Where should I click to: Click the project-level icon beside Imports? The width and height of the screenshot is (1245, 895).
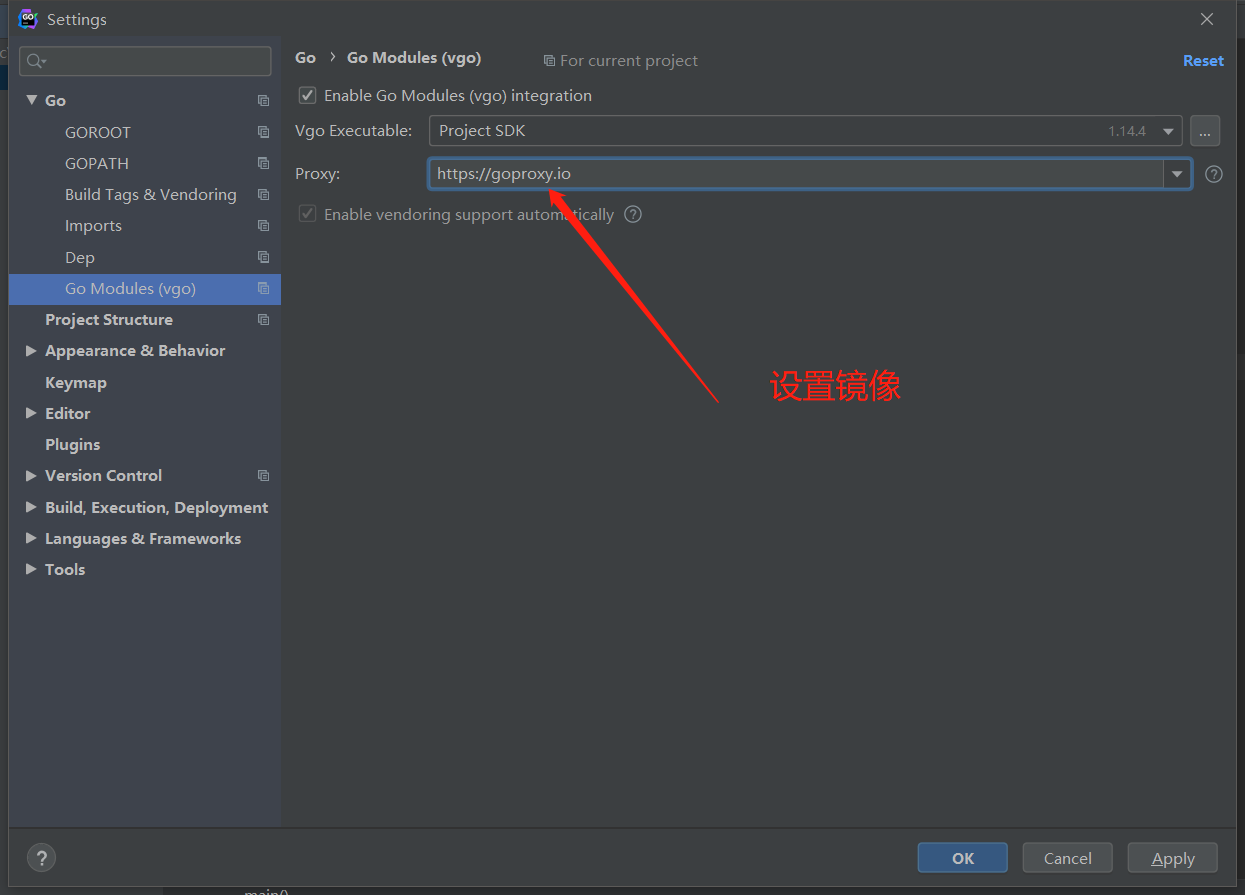coord(263,226)
